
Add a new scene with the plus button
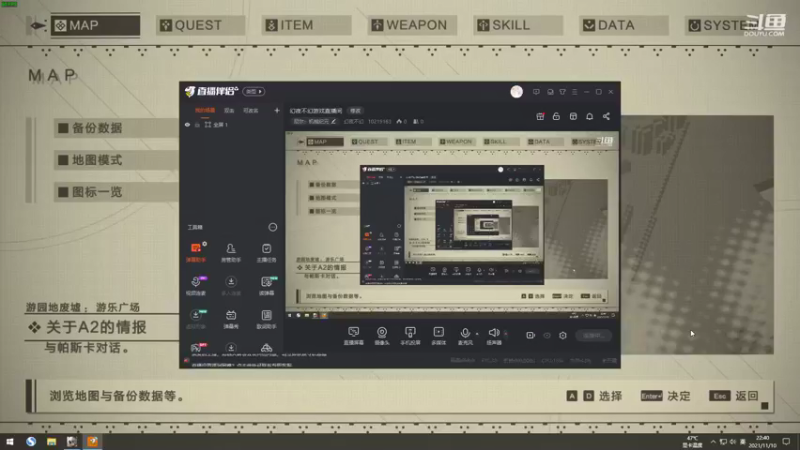pyautogui.click(x=277, y=110)
